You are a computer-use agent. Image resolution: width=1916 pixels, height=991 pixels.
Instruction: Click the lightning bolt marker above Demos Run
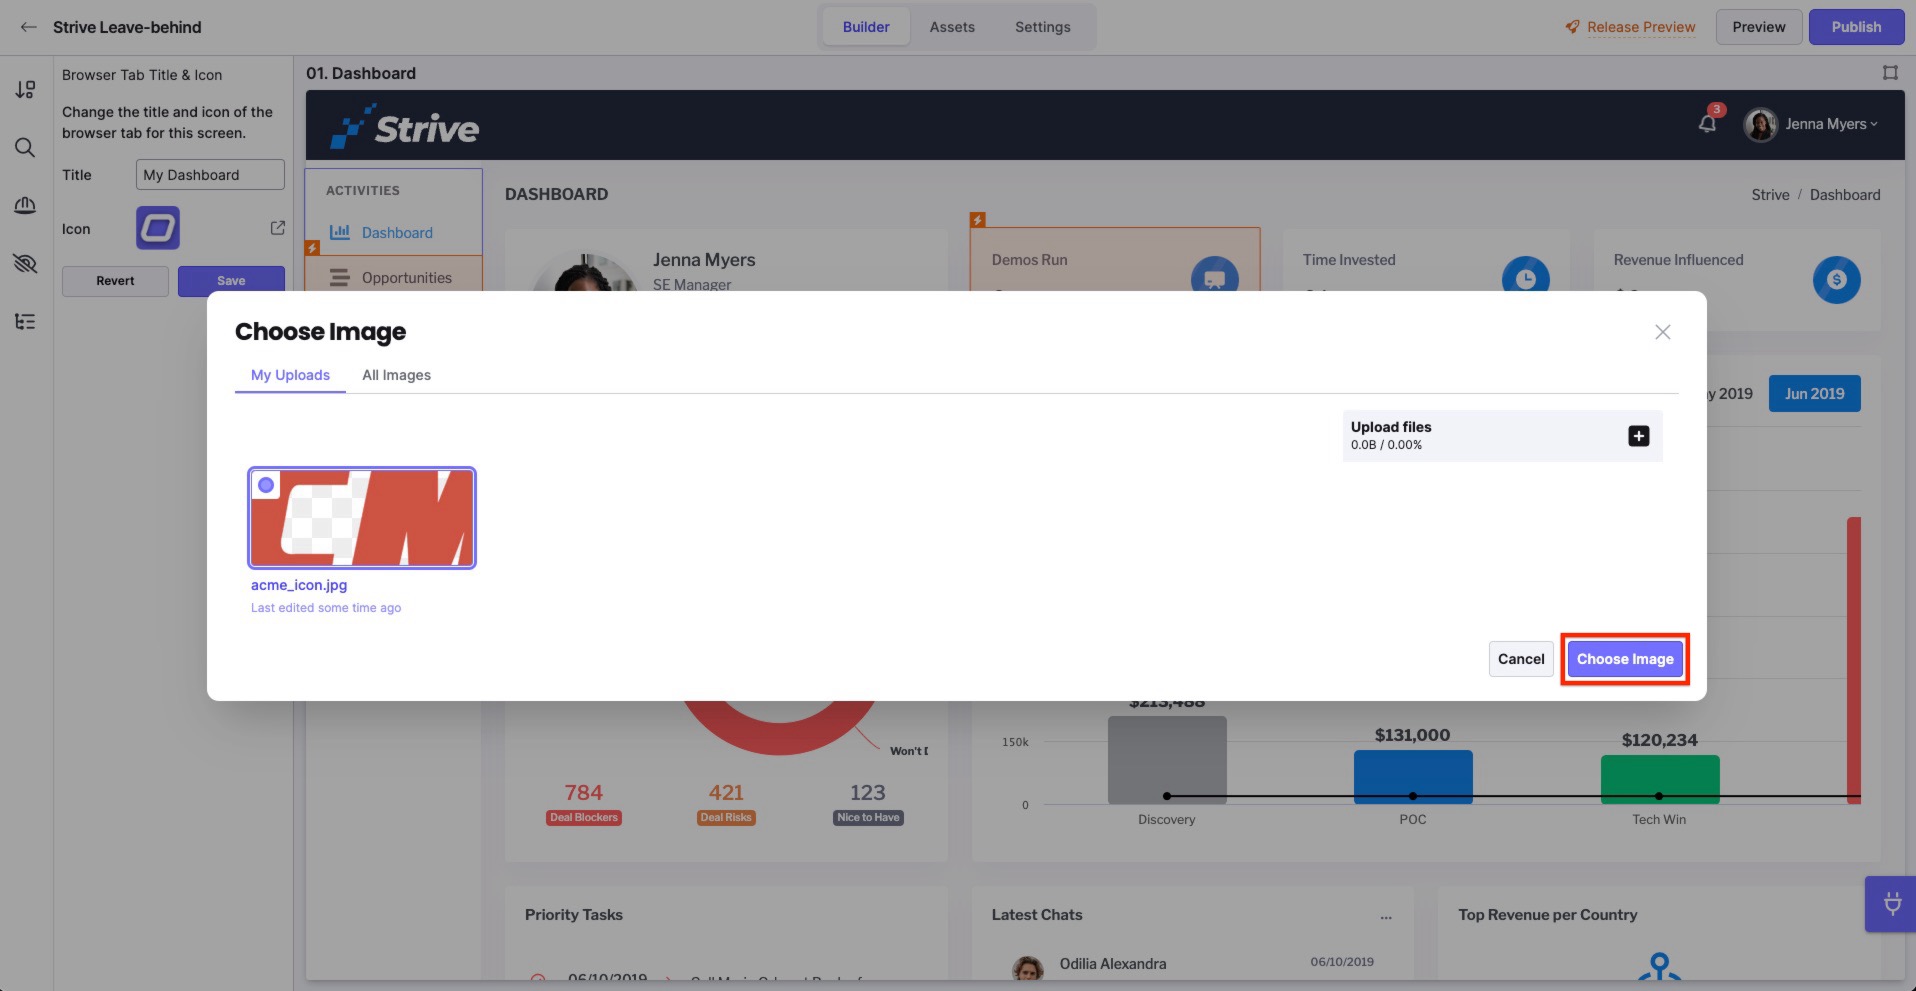pos(978,219)
